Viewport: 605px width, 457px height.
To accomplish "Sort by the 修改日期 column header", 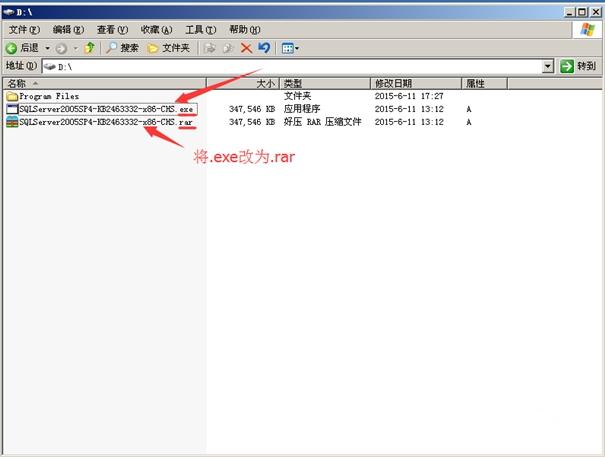I will click(x=416, y=83).
